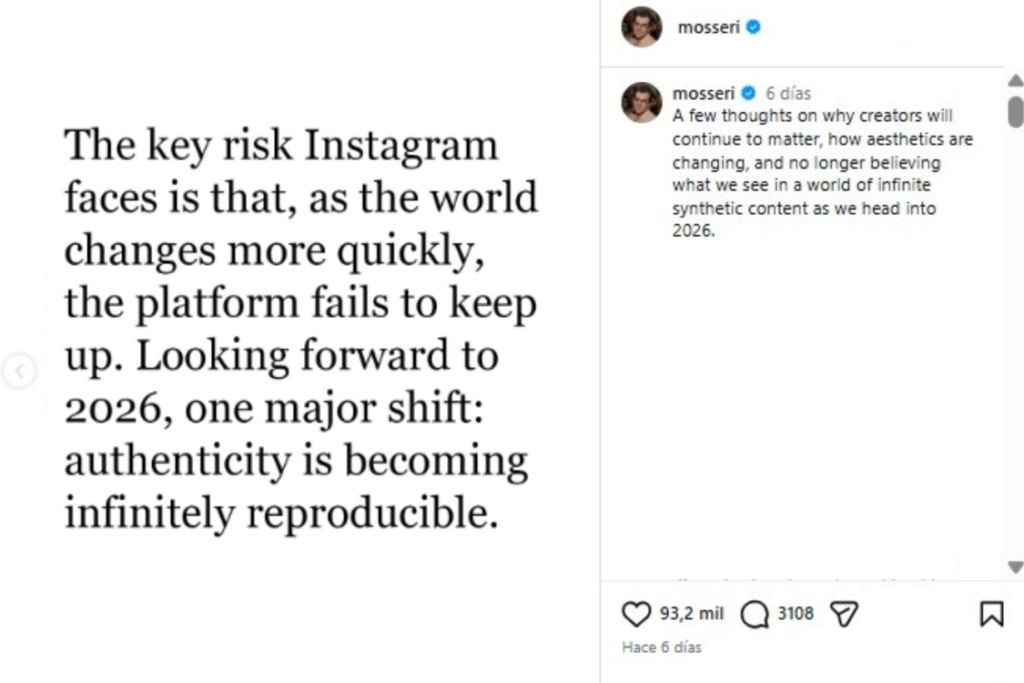Open the mosseri username in the post header
1024x683 pixels.
pos(708,28)
